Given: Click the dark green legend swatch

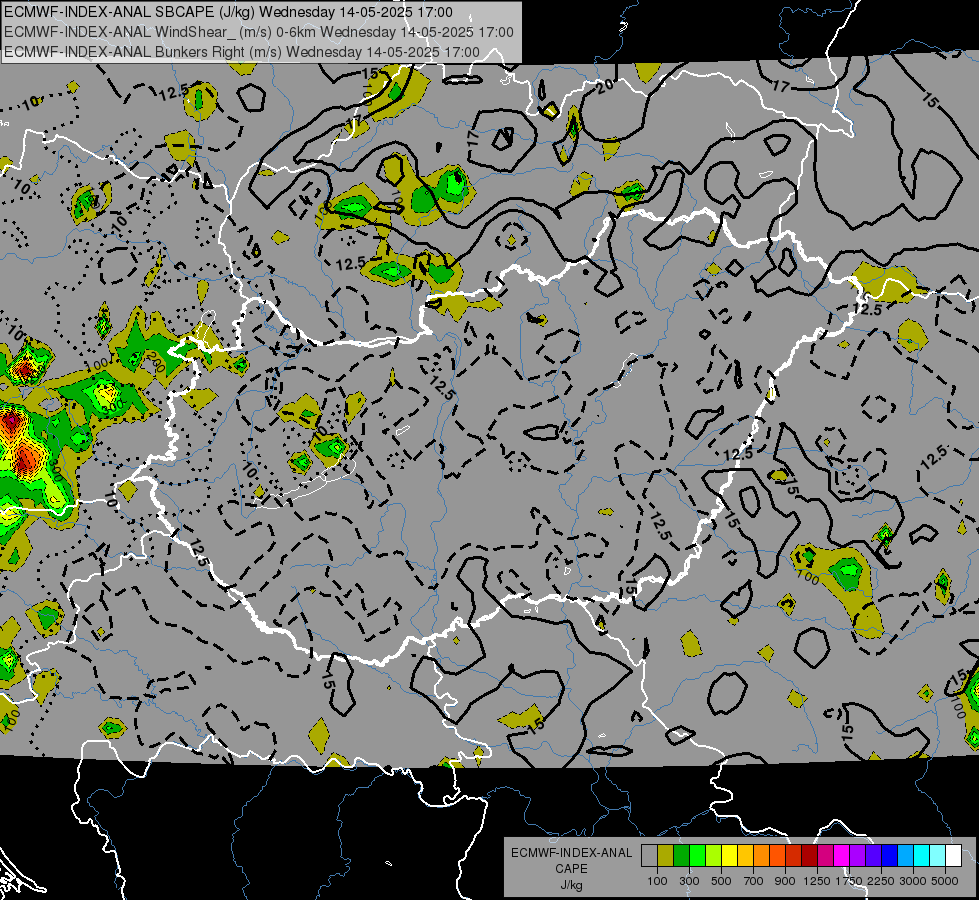Looking at the screenshot, I should click(682, 855).
